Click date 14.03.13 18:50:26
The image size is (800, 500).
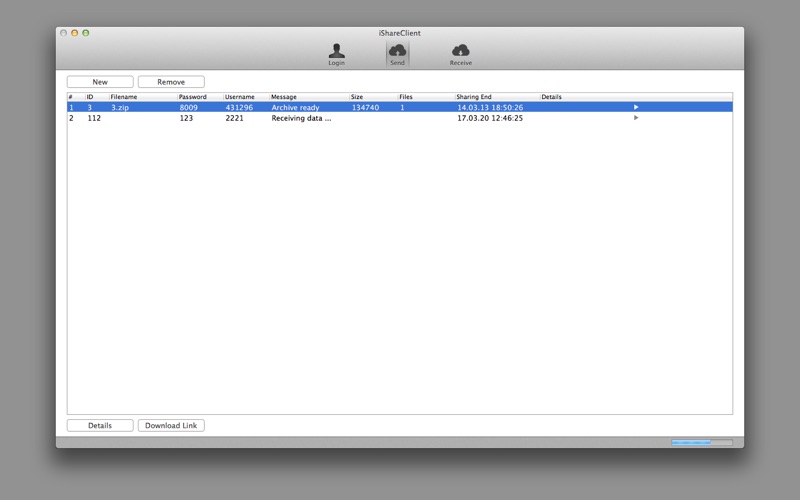point(490,108)
